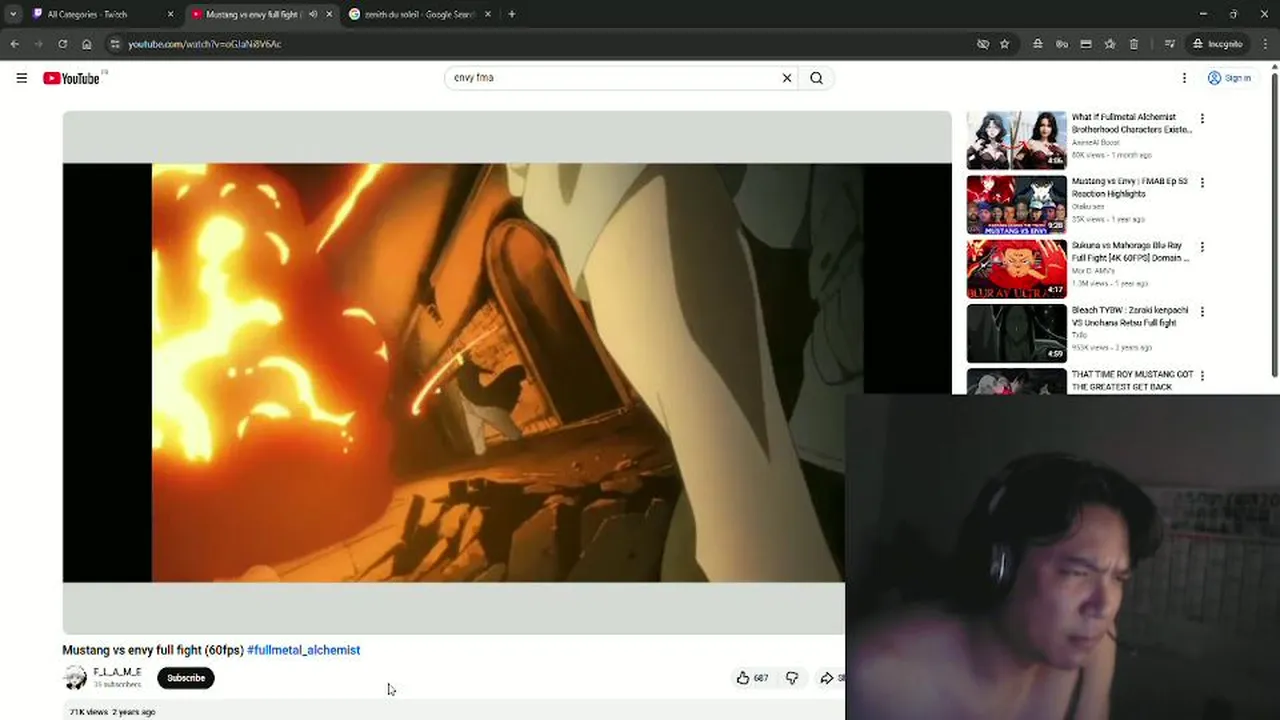Open options for THAT TIME ROY MUSTANG video
The height and width of the screenshot is (720, 1280).
pos(1202,376)
